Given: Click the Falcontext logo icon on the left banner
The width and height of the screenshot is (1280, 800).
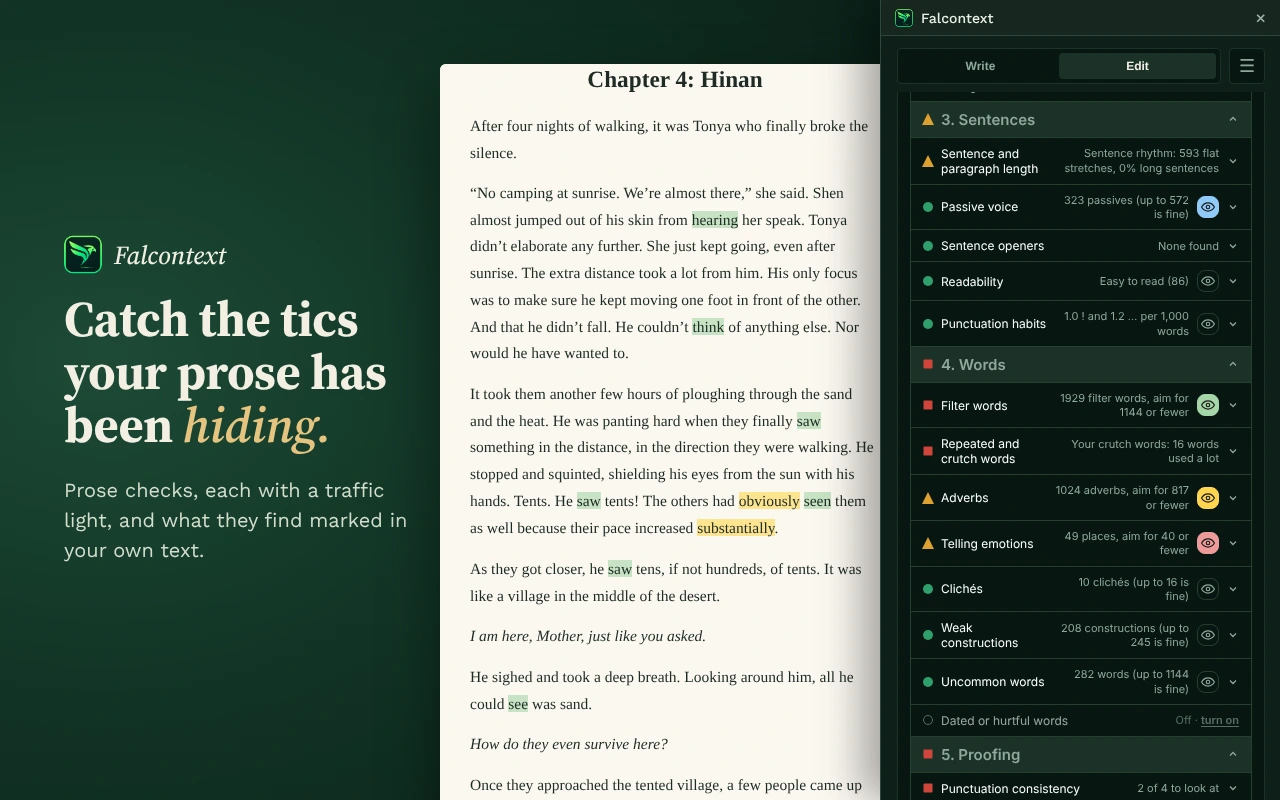Looking at the screenshot, I should click(x=83, y=255).
